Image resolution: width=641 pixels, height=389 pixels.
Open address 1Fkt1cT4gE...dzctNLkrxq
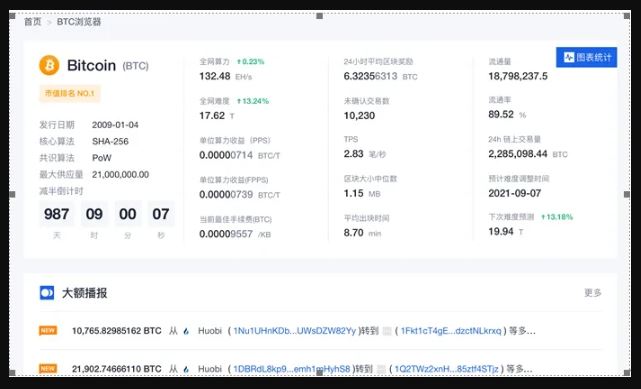point(451,331)
